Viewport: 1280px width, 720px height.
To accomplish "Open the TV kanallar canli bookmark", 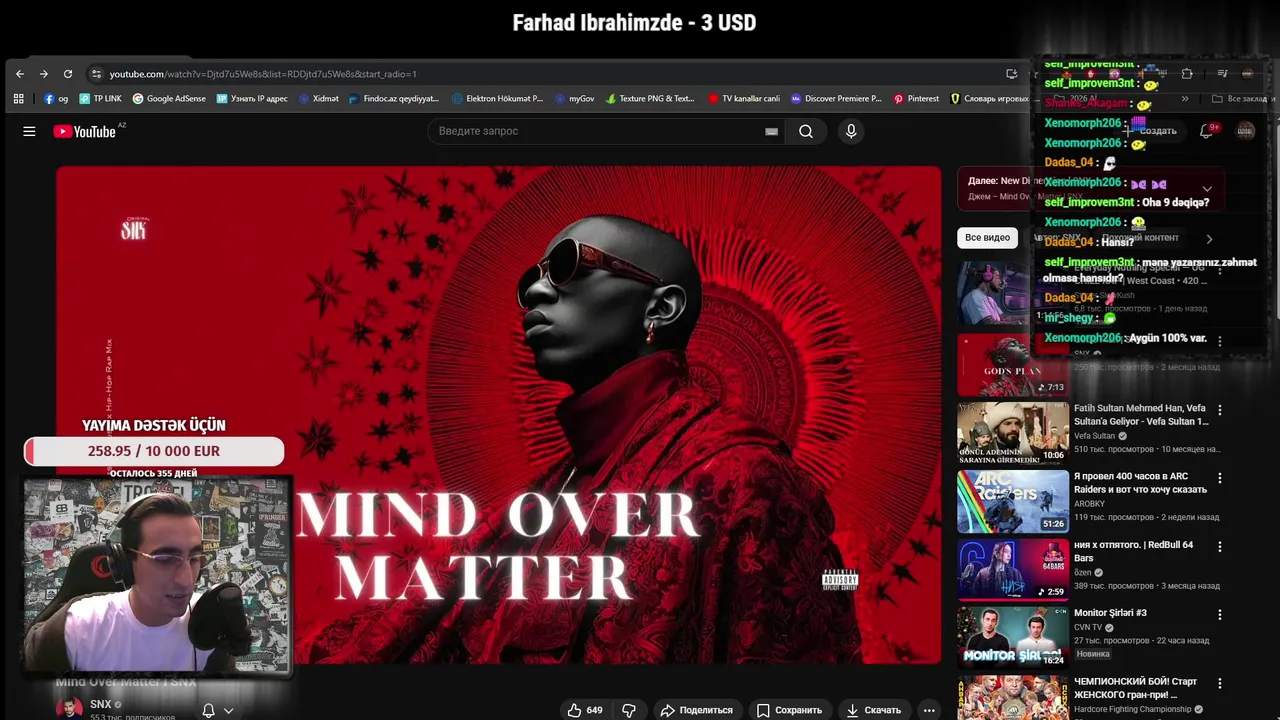I will pyautogui.click(x=744, y=99).
